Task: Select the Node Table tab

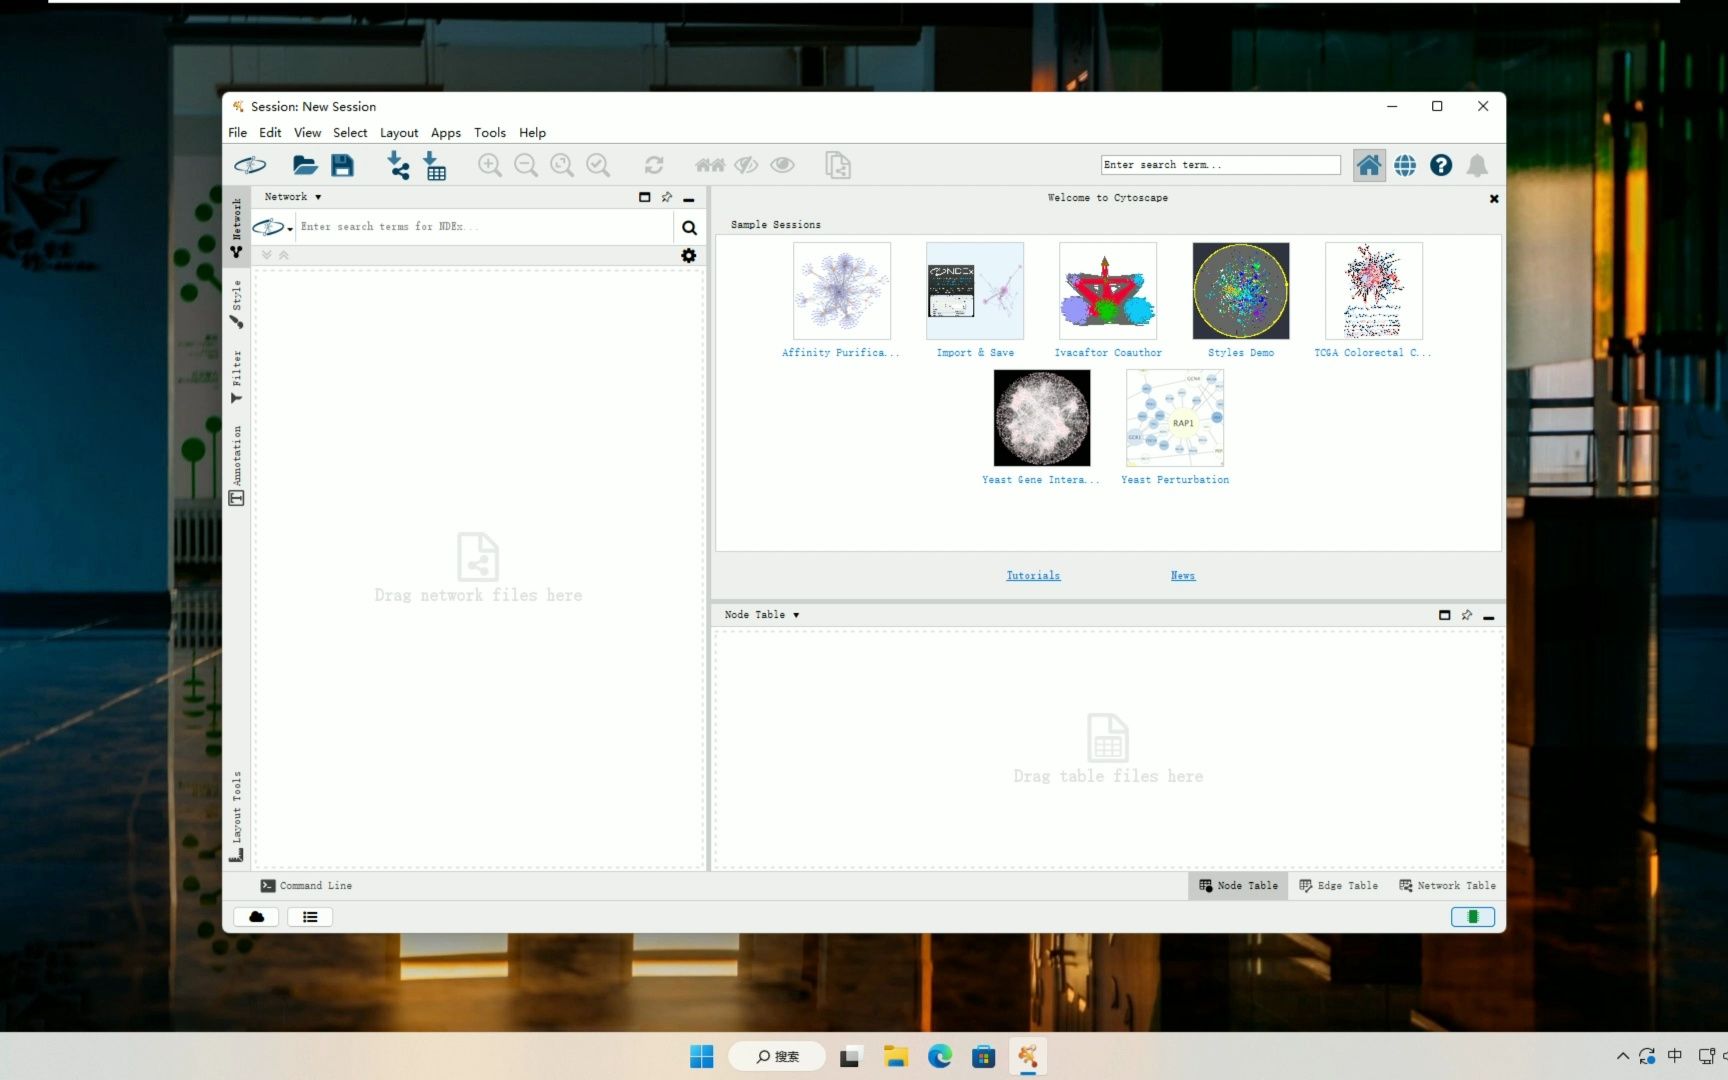Action: click(1238, 886)
